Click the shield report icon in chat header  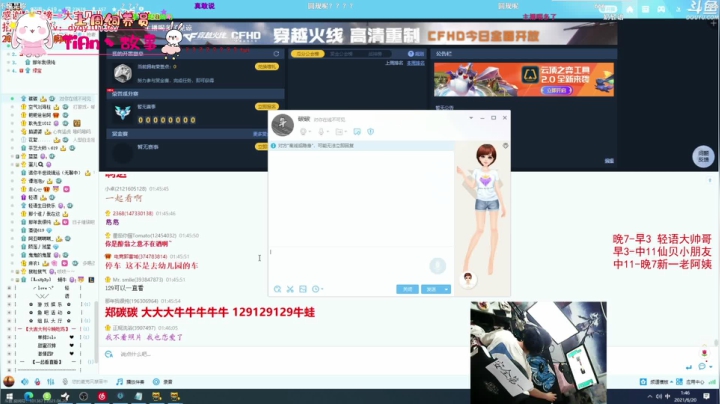tap(371, 132)
